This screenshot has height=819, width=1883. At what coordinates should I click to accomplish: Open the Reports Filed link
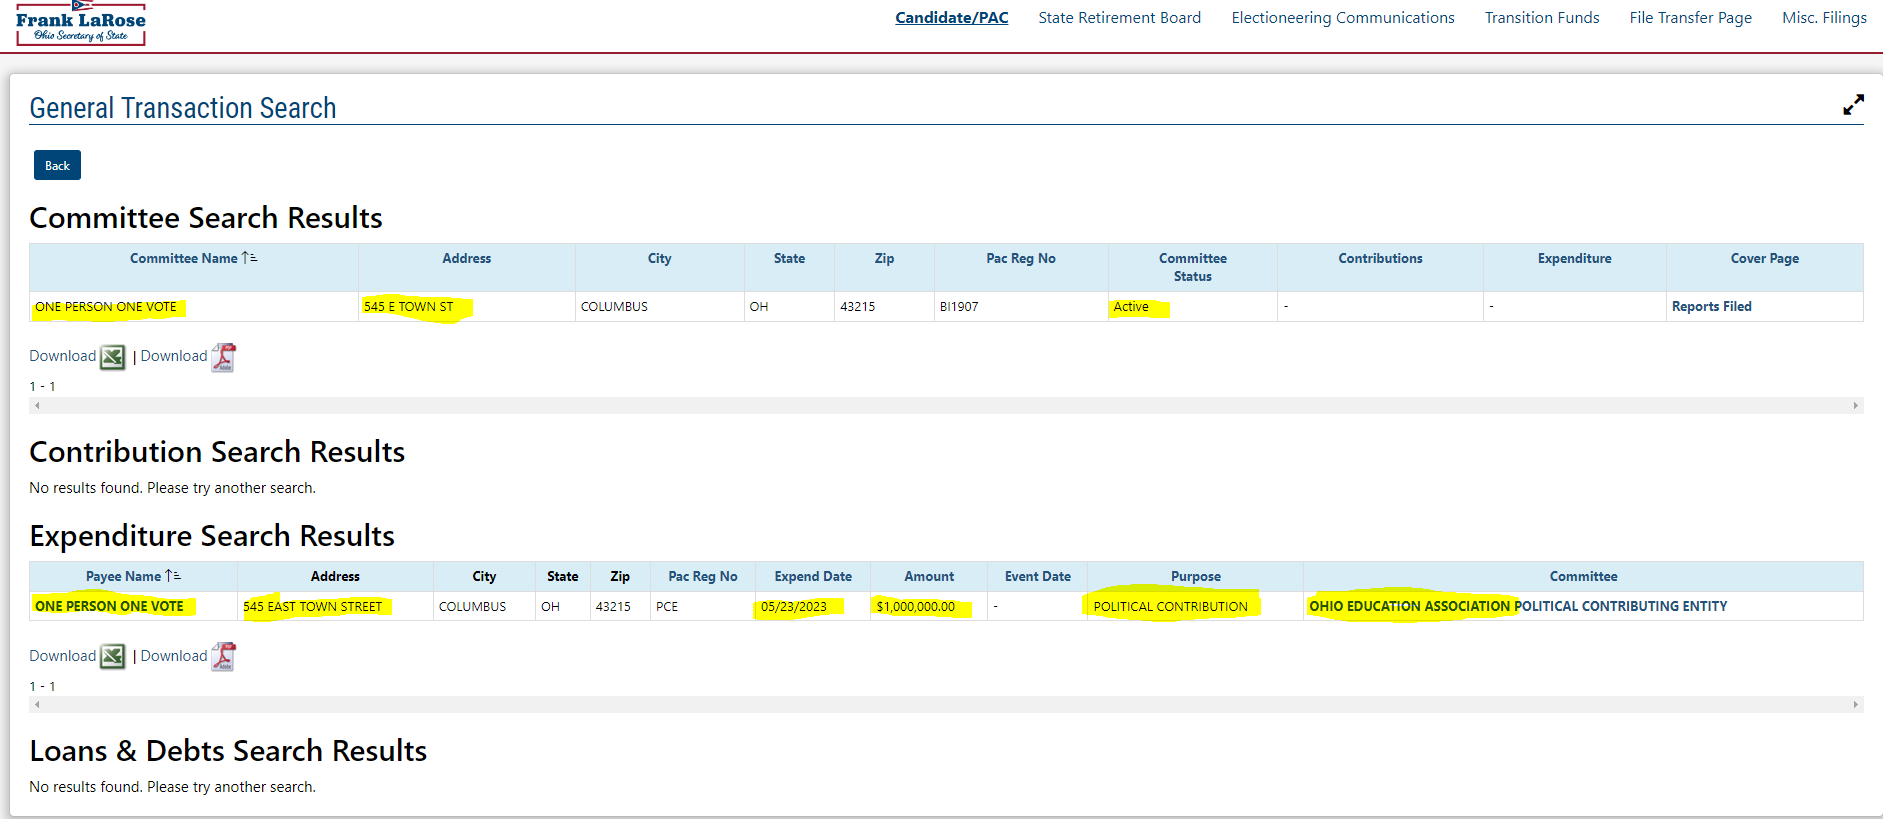1711,307
